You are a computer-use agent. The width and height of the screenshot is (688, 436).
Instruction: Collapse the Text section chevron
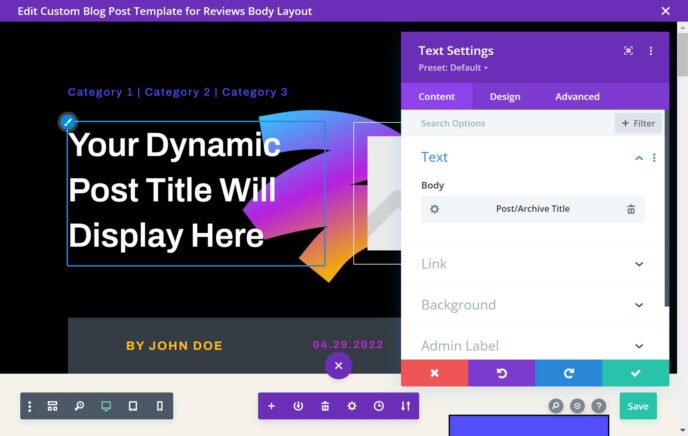[x=639, y=158]
